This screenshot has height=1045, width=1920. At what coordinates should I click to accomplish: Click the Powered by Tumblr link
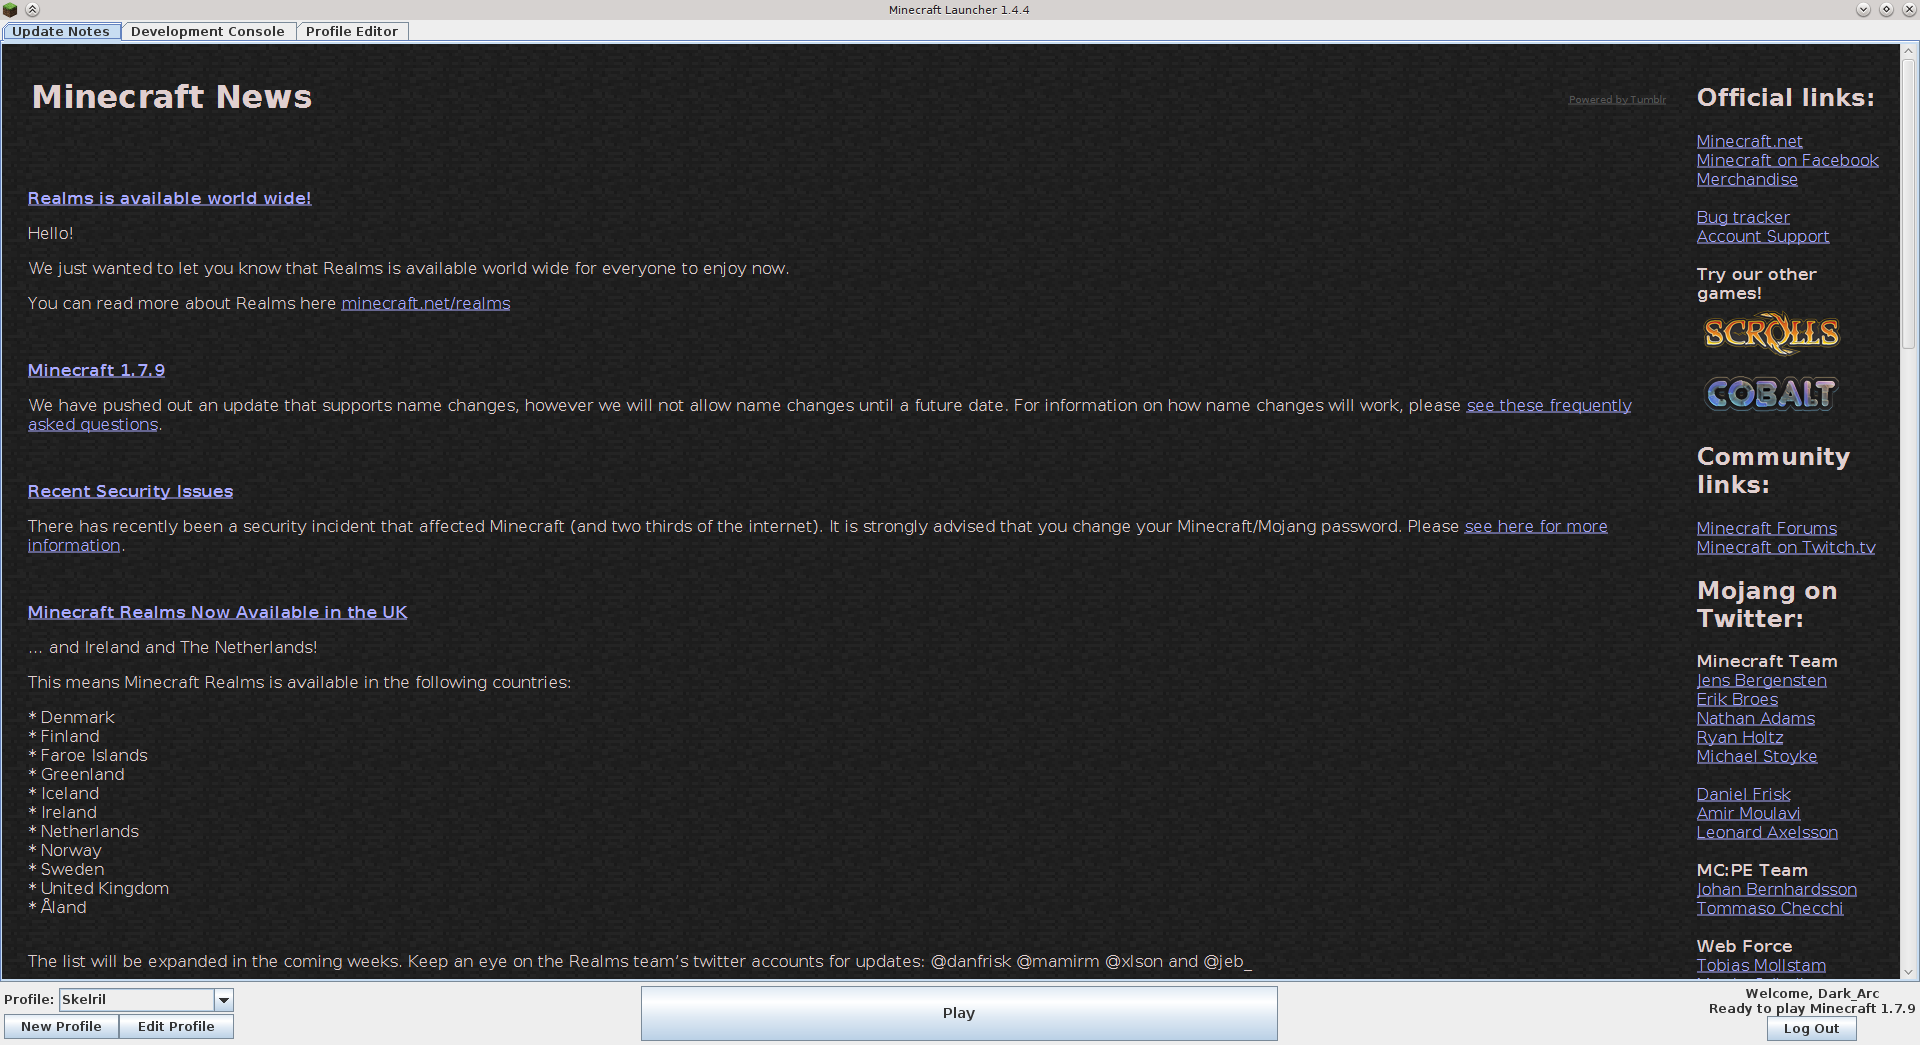point(1617,100)
